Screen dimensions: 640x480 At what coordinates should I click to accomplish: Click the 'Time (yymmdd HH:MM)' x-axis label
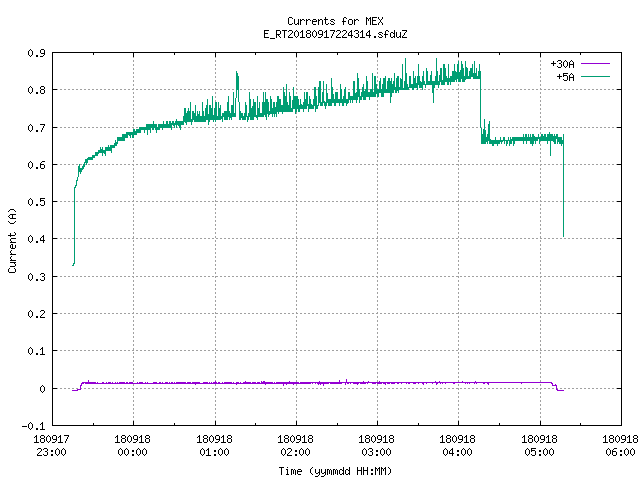tap(335, 471)
